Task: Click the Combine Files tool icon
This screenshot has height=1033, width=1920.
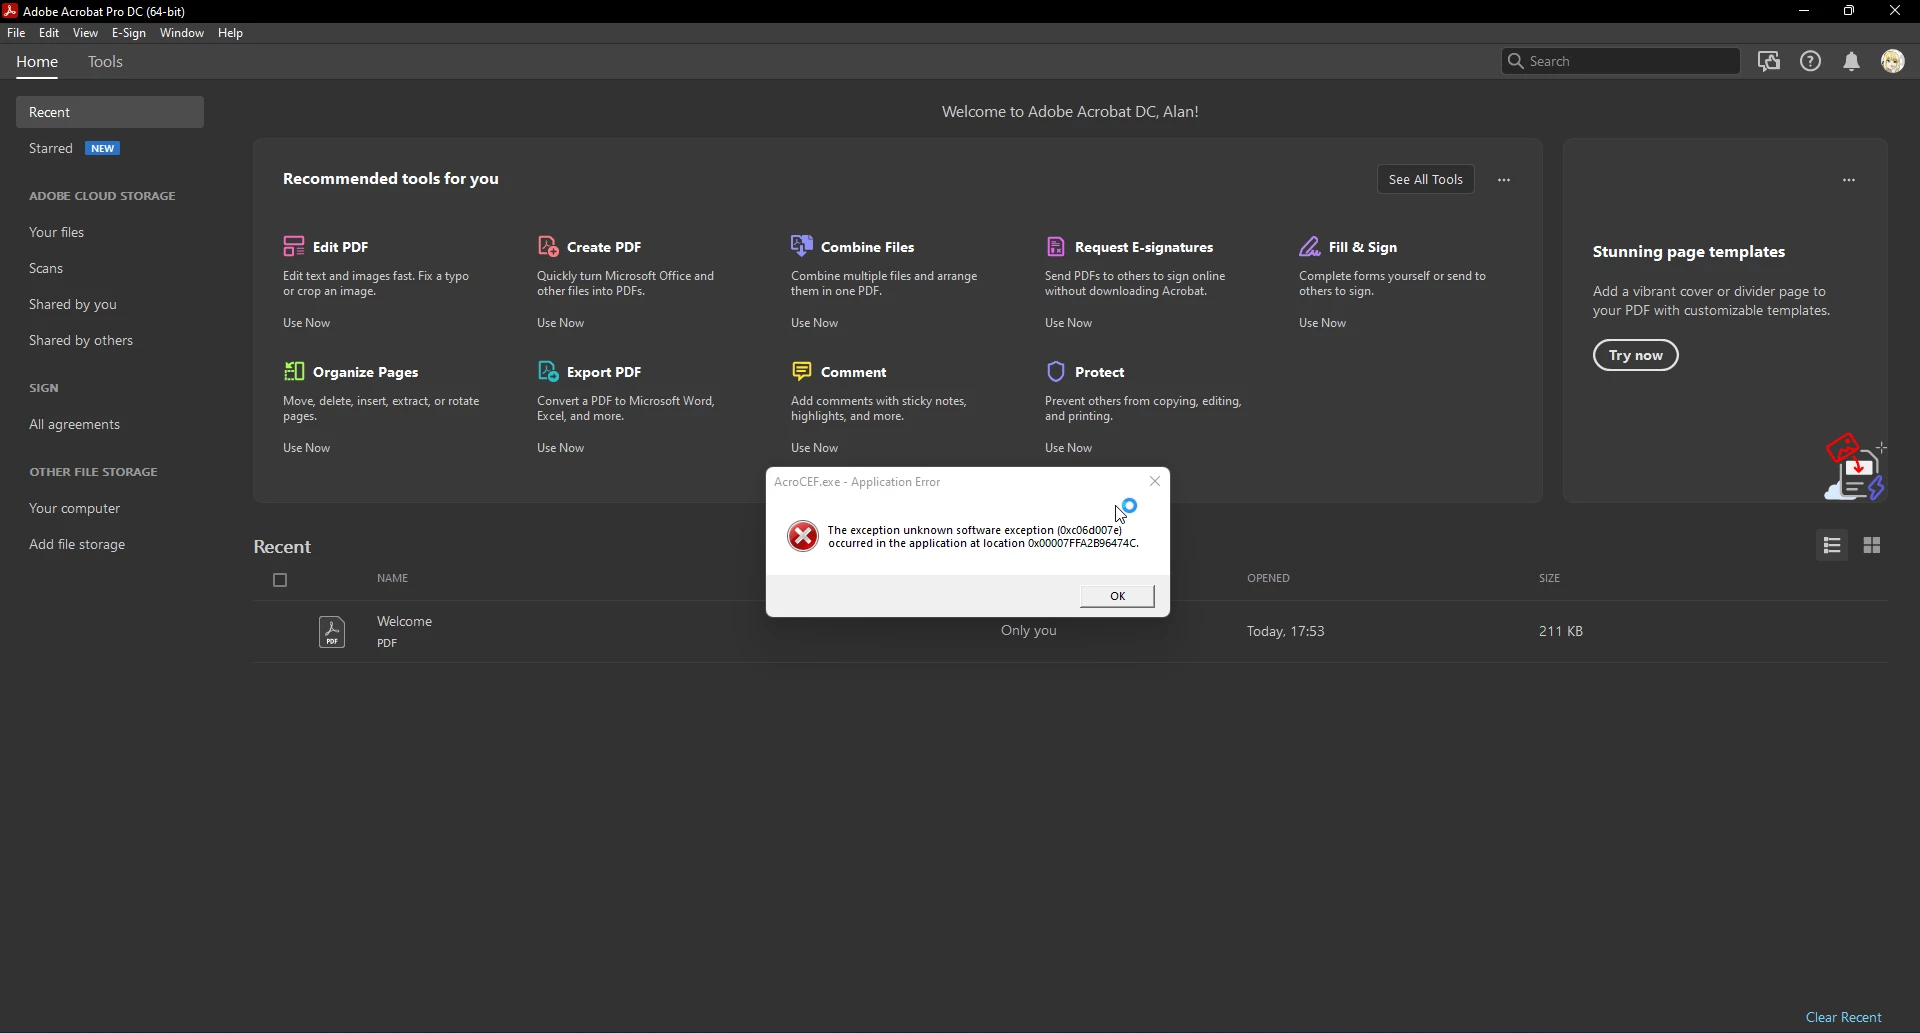Action: tap(802, 245)
